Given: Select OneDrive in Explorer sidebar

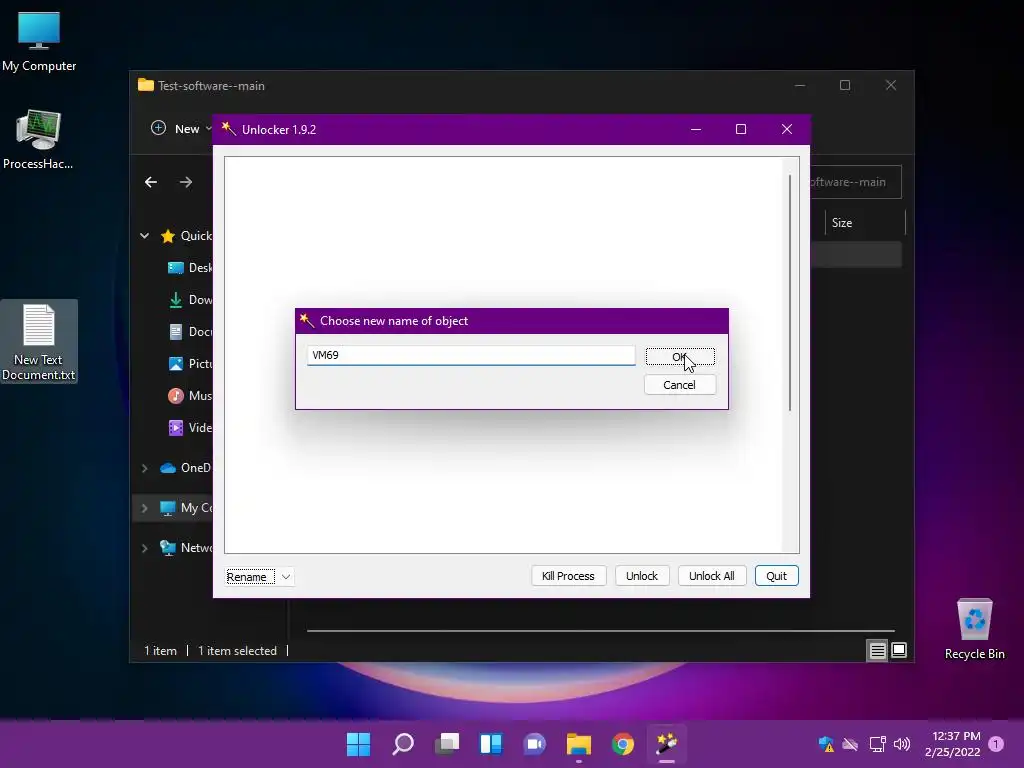Looking at the screenshot, I should pyautogui.click(x=186, y=468).
